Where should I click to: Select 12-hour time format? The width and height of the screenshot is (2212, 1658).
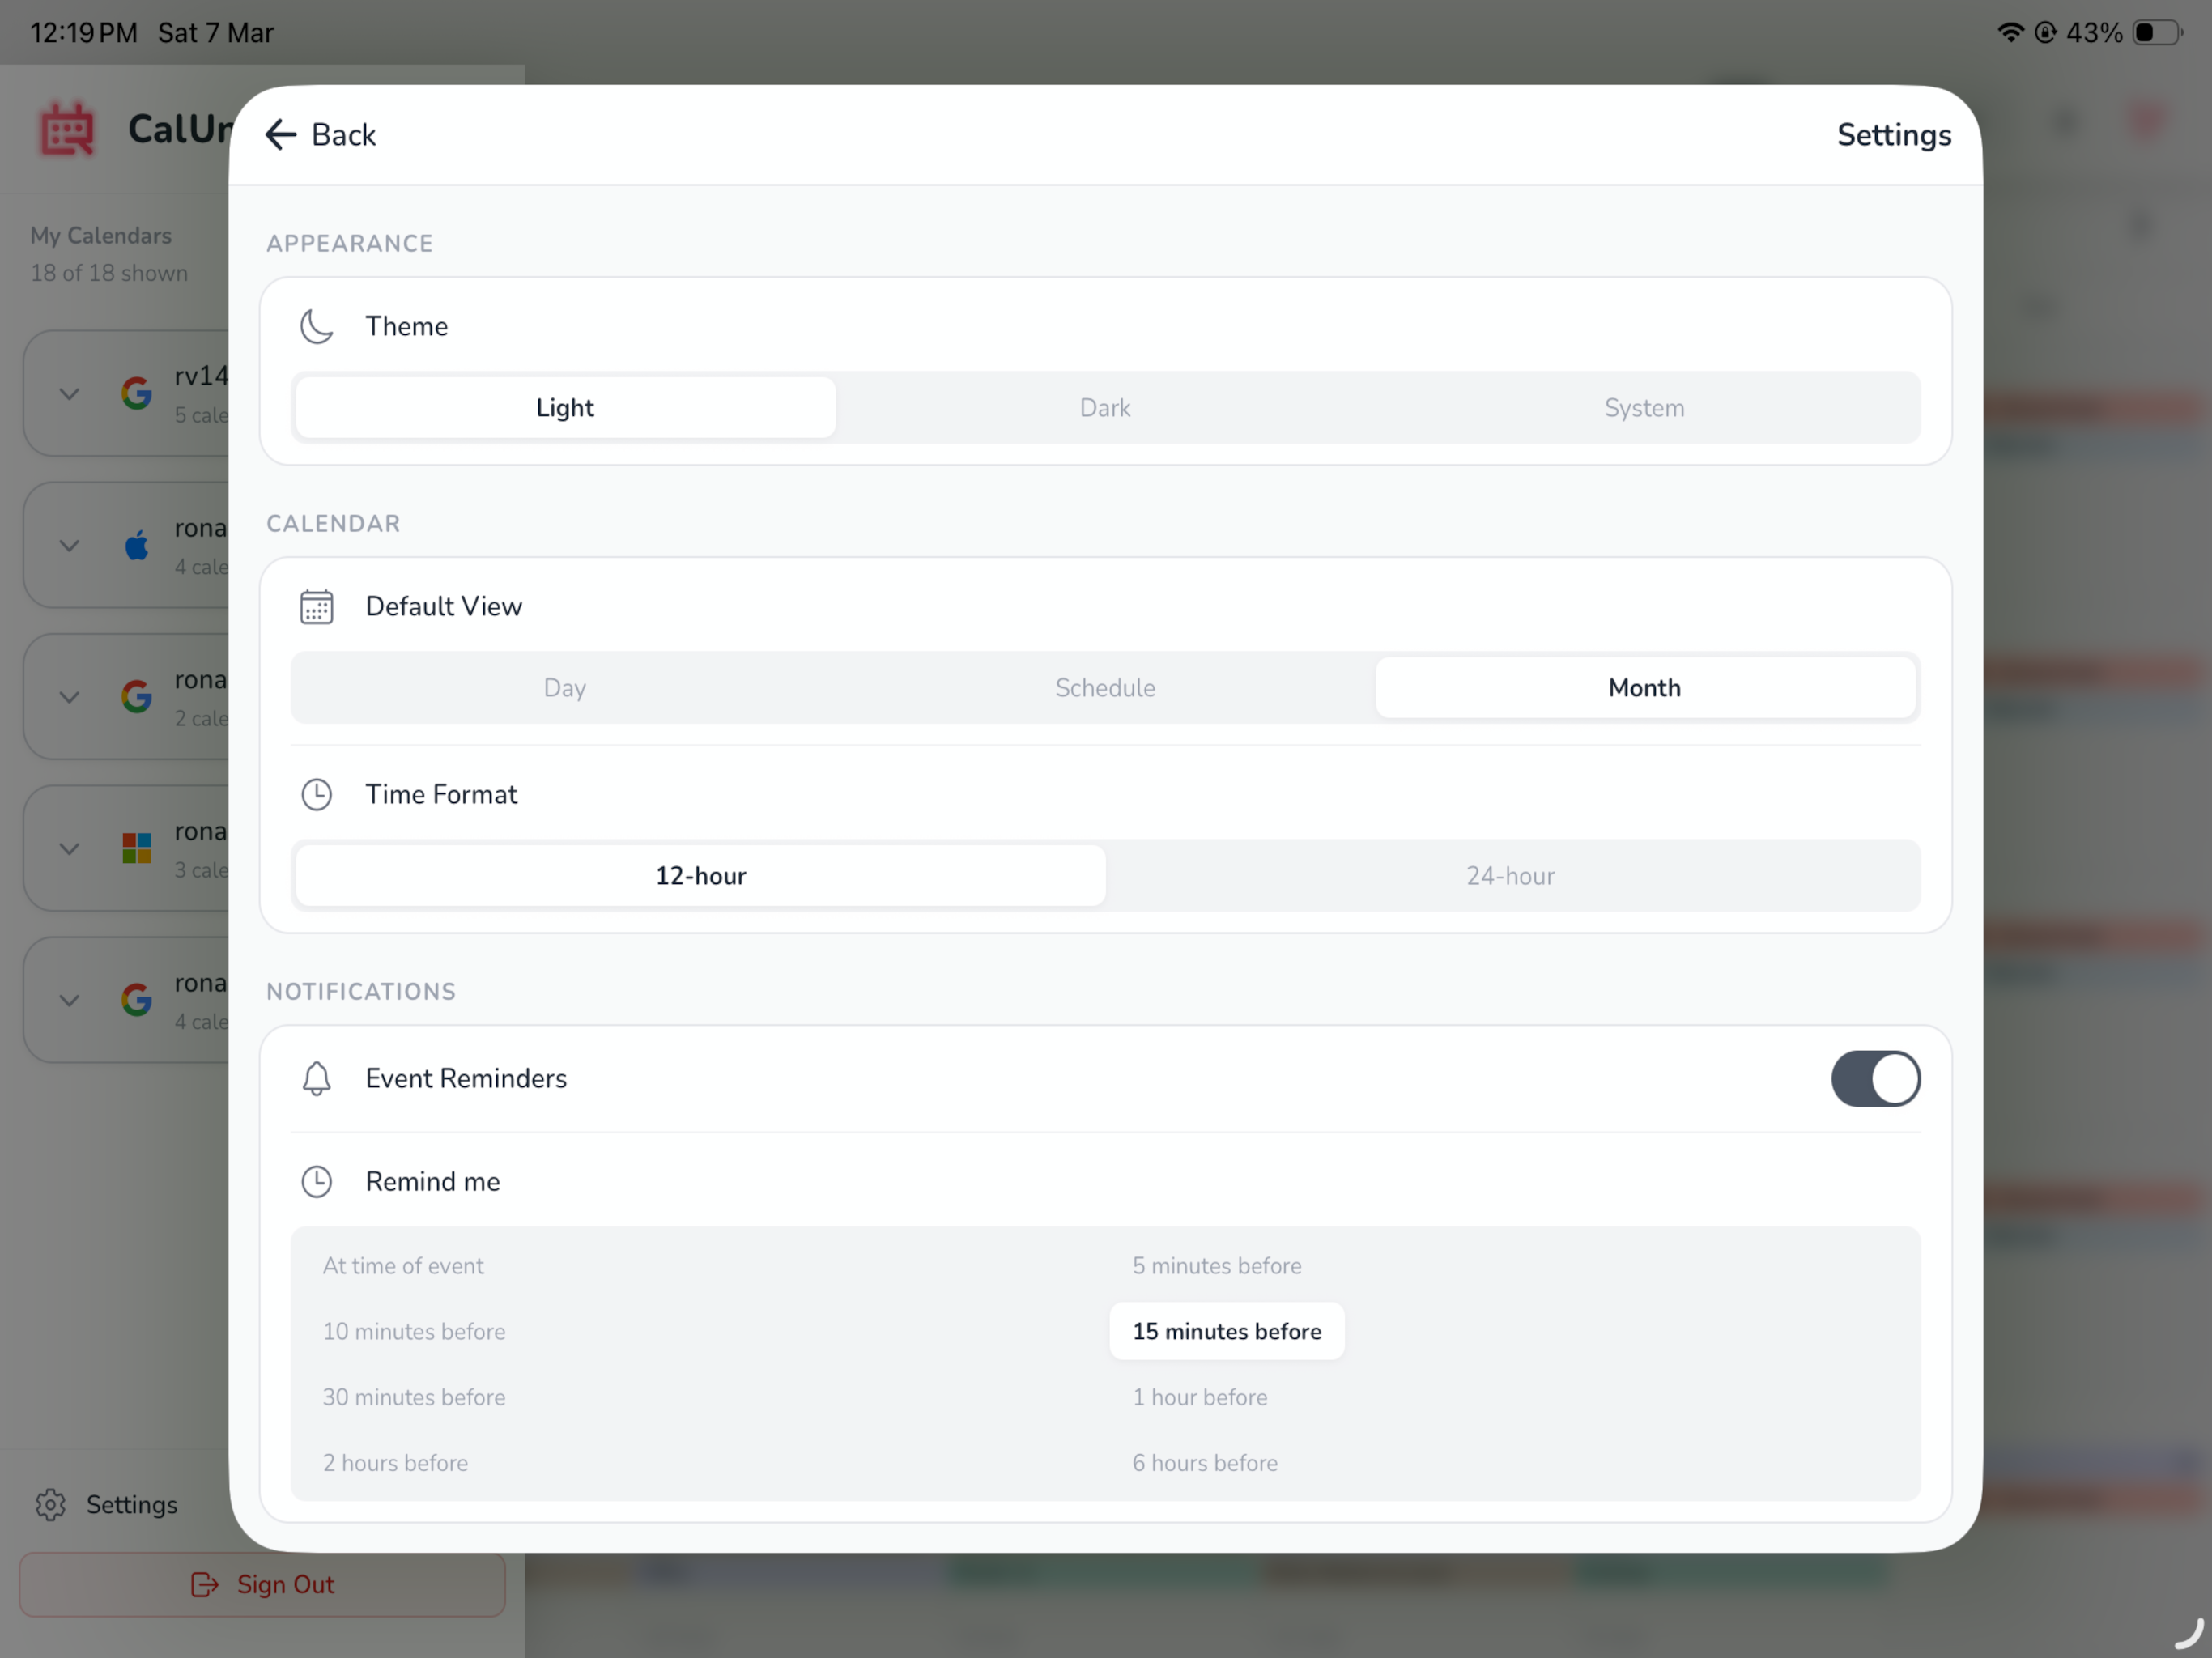(x=700, y=876)
